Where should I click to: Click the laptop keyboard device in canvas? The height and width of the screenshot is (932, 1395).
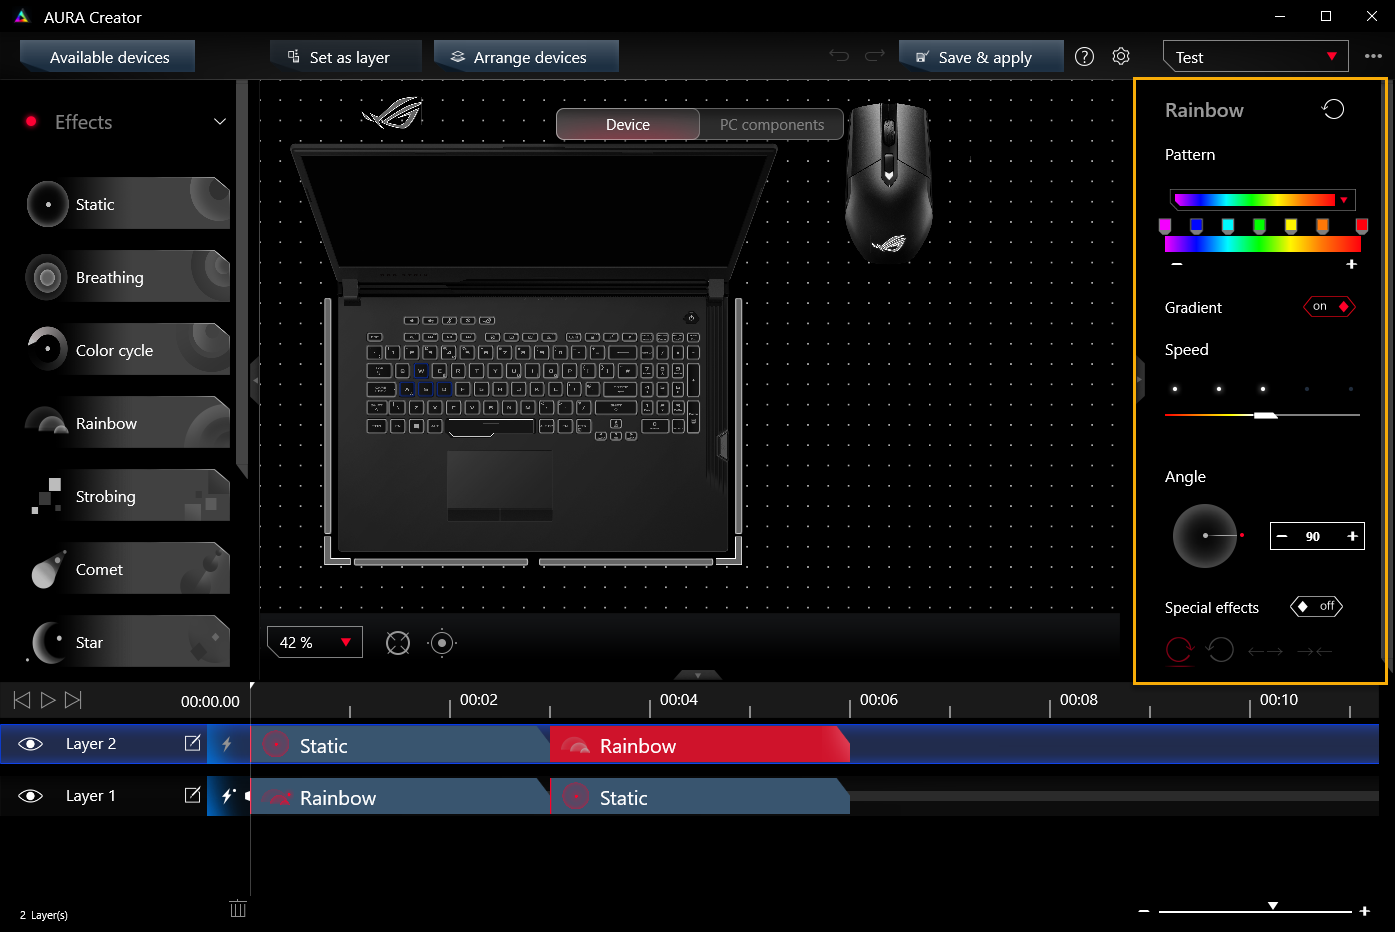(532, 356)
